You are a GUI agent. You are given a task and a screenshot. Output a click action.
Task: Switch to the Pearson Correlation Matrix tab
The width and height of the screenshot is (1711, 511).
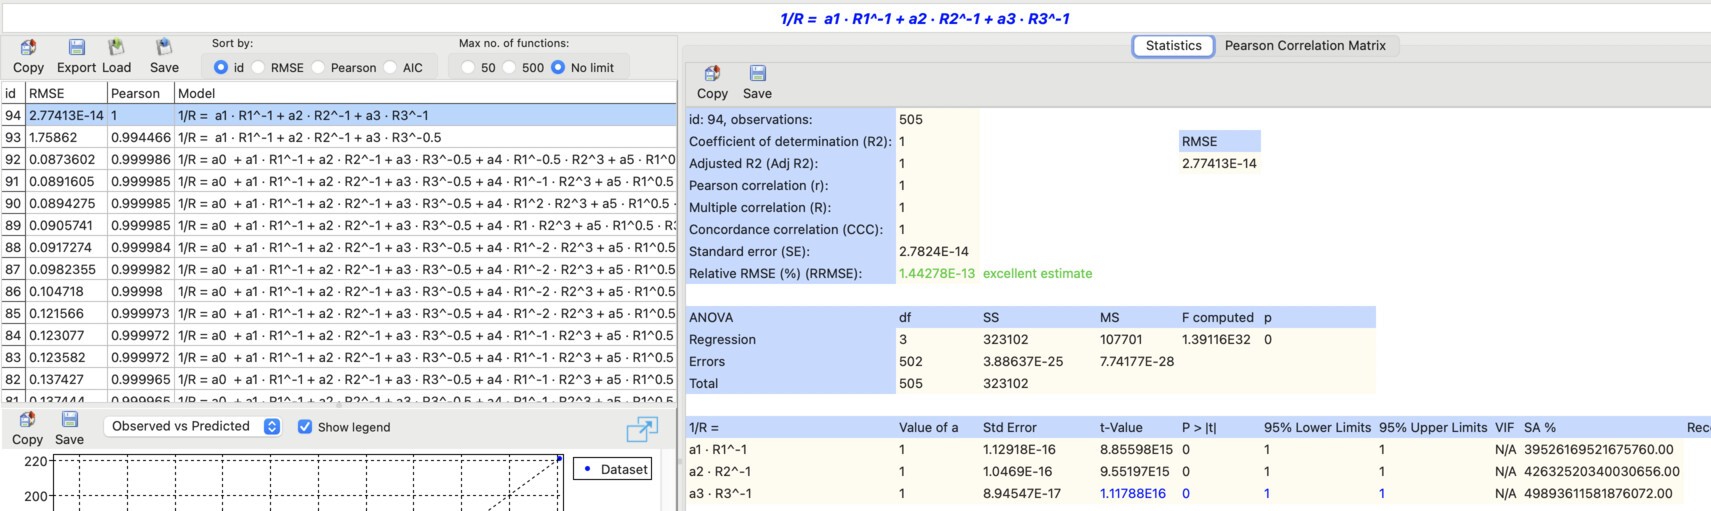tap(1305, 46)
